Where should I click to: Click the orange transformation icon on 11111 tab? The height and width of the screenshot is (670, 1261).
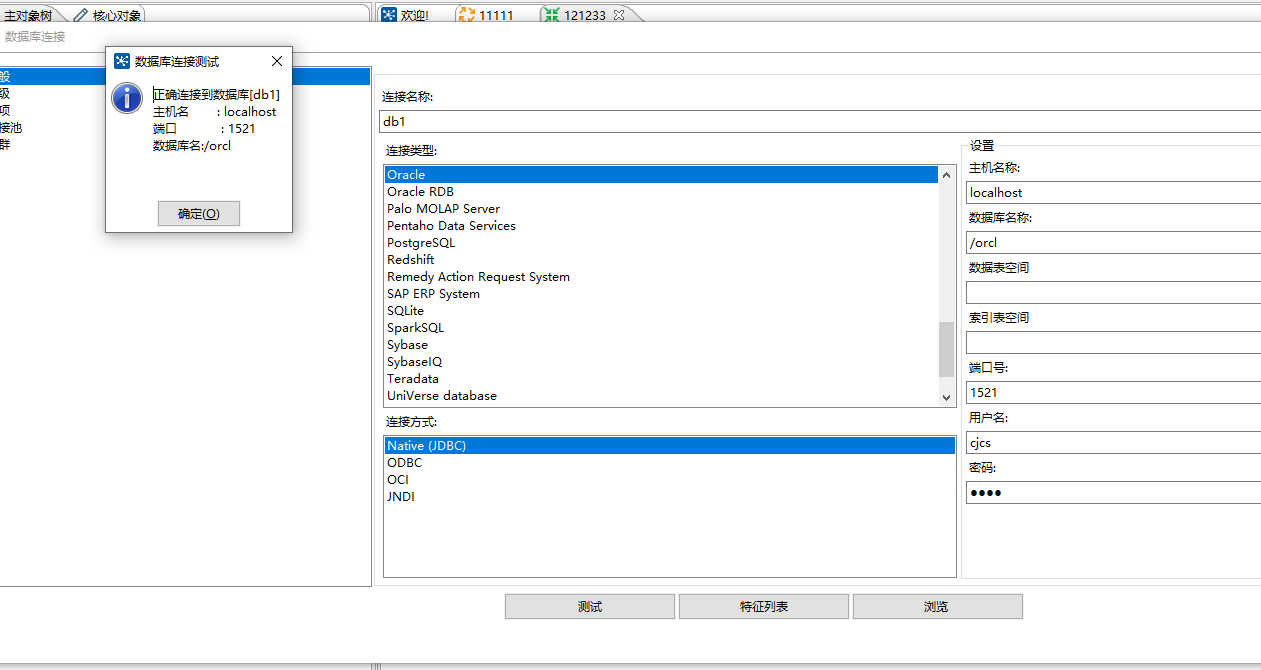click(x=466, y=14)
